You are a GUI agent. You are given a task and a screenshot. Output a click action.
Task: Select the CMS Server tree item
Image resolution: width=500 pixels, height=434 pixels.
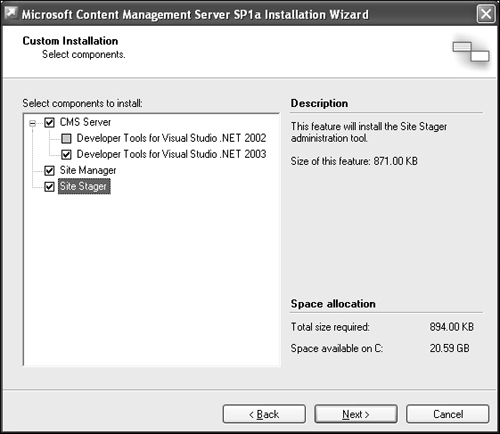85,122
